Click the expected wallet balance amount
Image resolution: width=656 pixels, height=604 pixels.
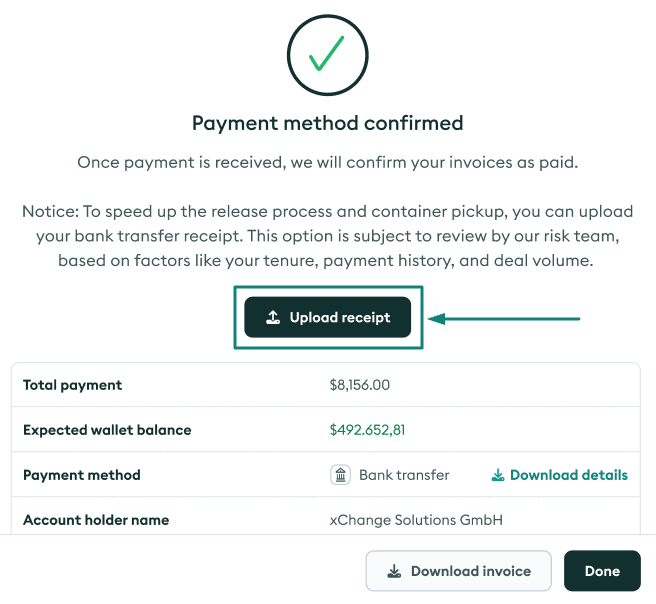click(x=367, y=430)
